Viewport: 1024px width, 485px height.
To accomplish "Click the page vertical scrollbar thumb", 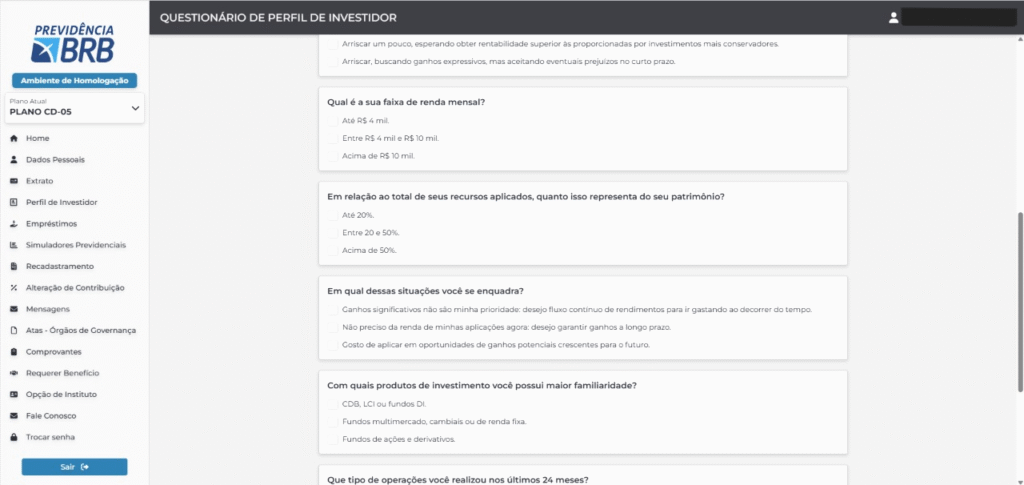I will pos(1019,300).
